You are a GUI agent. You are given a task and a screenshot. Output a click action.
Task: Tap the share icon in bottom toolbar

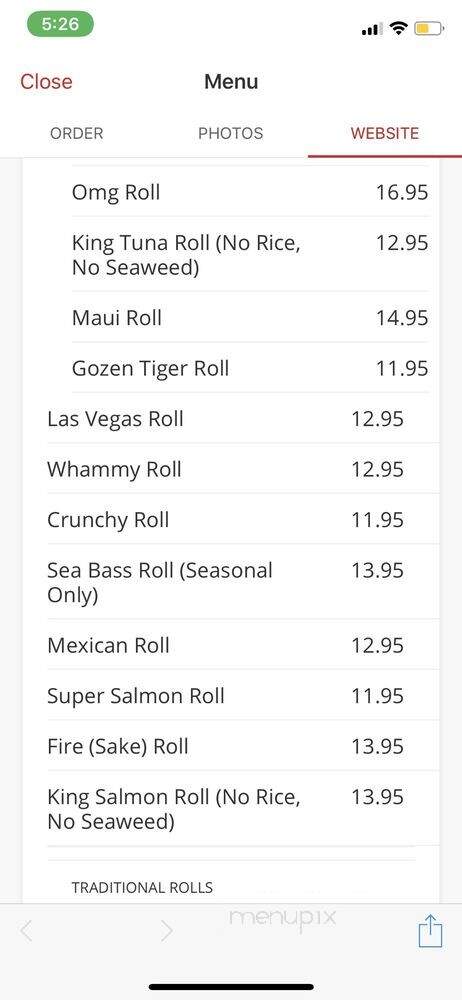(x=430, y=930)
